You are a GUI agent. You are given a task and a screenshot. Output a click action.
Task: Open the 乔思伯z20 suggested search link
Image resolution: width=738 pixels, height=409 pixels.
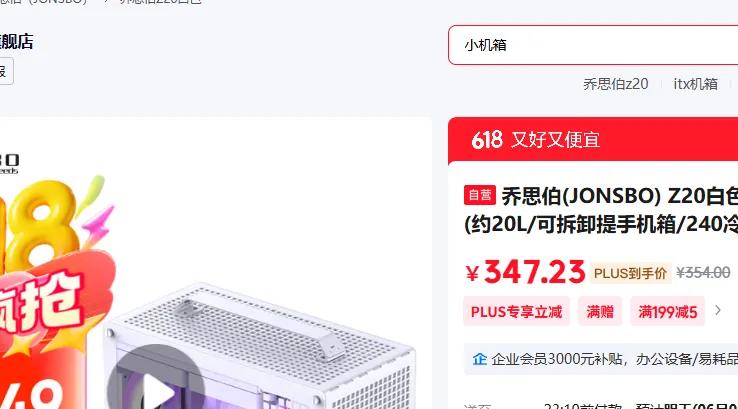pos(616,84)
